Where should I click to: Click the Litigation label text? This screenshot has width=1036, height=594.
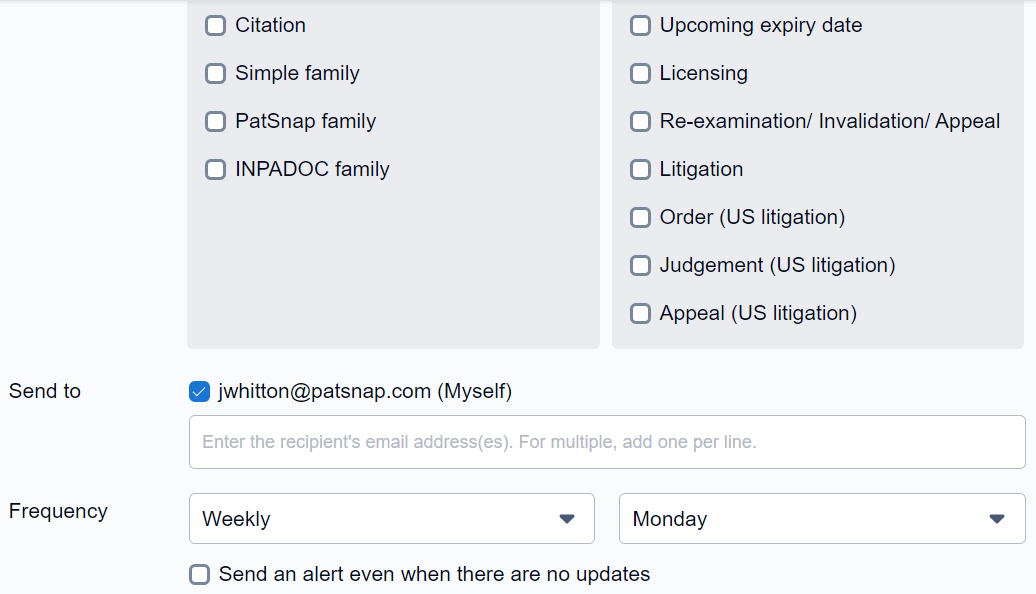pyautogui.click(x=701, y=170)
